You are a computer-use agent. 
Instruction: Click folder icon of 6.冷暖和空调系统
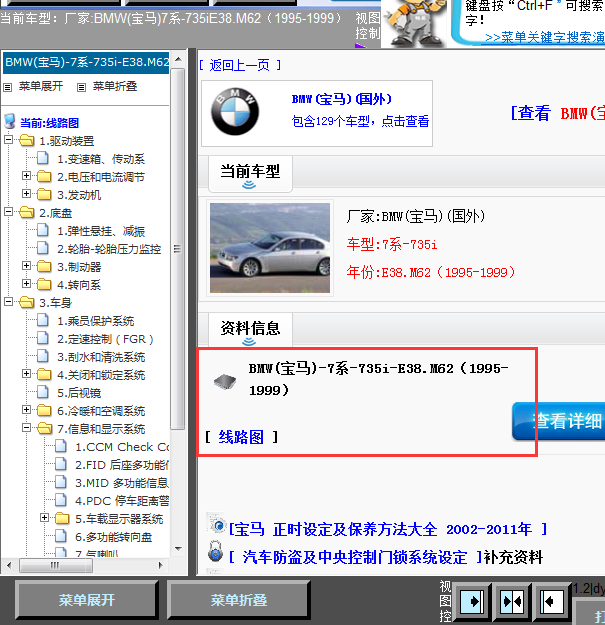point(44,410)
